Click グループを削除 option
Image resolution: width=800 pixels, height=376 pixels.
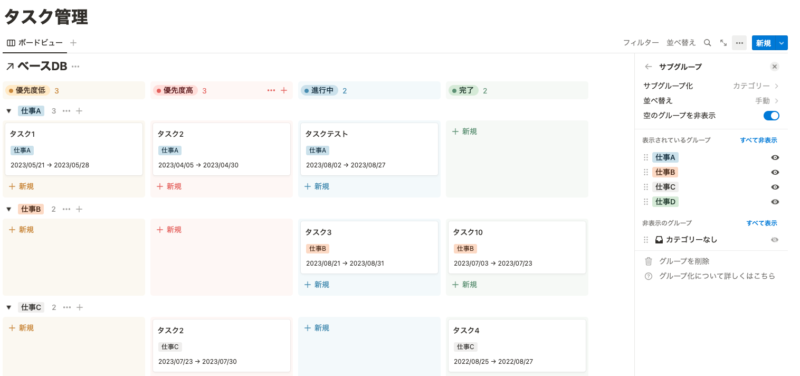[684, 261]
